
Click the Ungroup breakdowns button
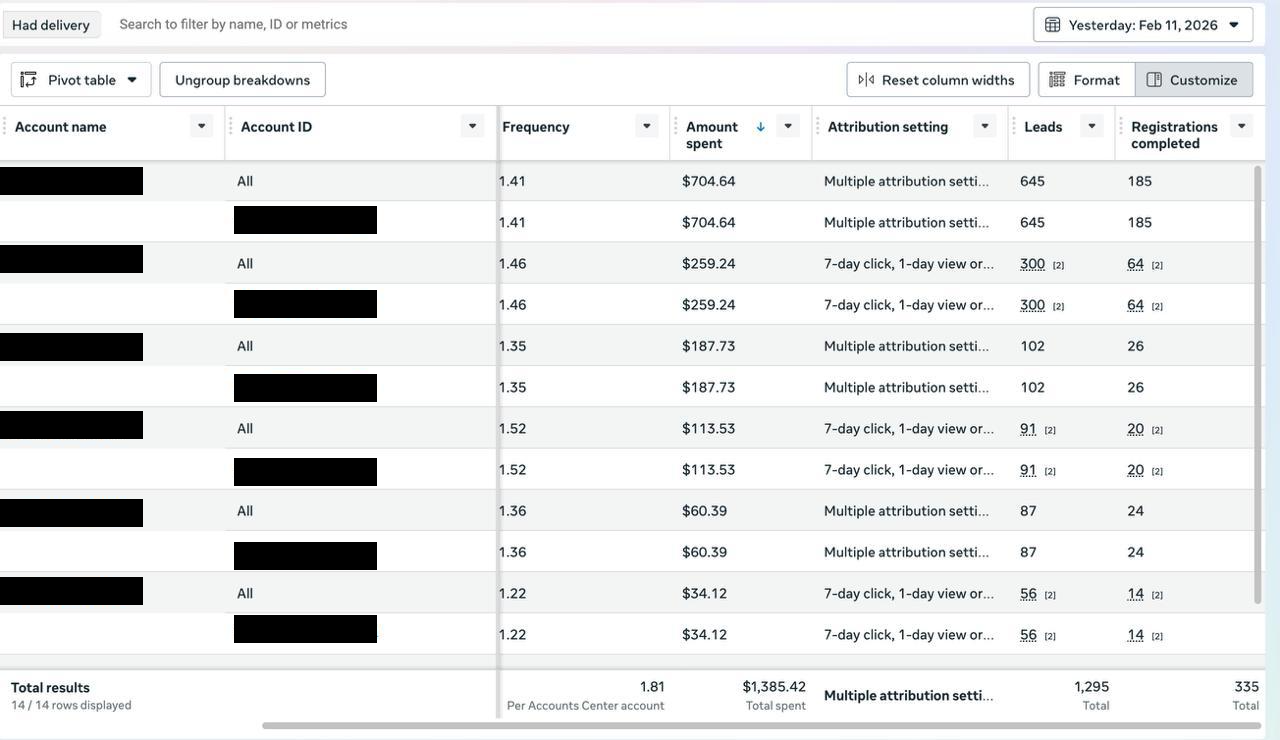click(x=242, y=80)
